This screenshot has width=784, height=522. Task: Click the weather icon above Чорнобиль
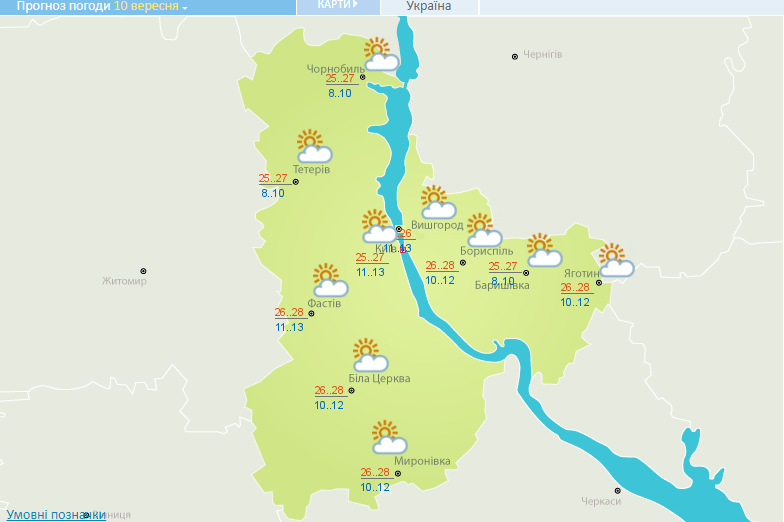381,54
